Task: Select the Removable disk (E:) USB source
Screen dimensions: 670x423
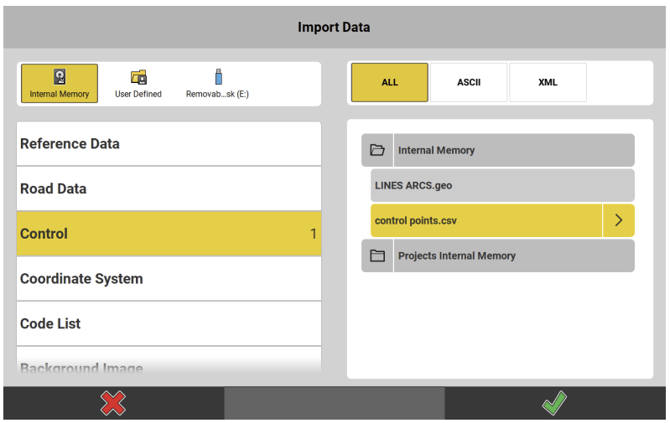Action: pyautogui.click(x=217, y=78)
